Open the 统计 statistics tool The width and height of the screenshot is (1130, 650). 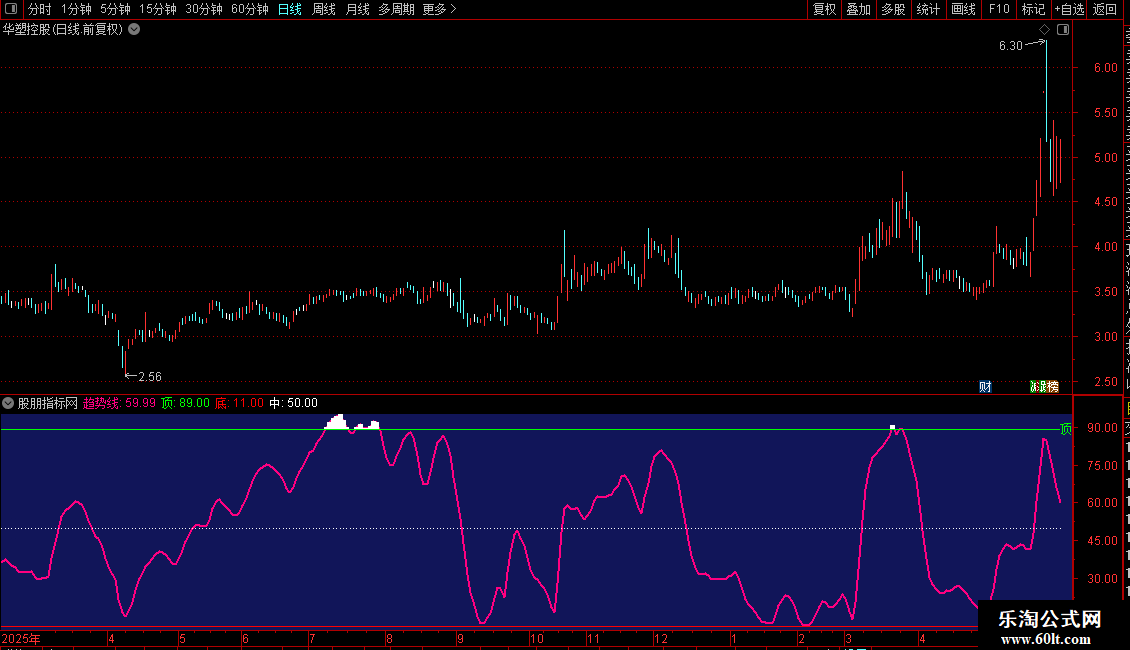(x=928, y=9)
